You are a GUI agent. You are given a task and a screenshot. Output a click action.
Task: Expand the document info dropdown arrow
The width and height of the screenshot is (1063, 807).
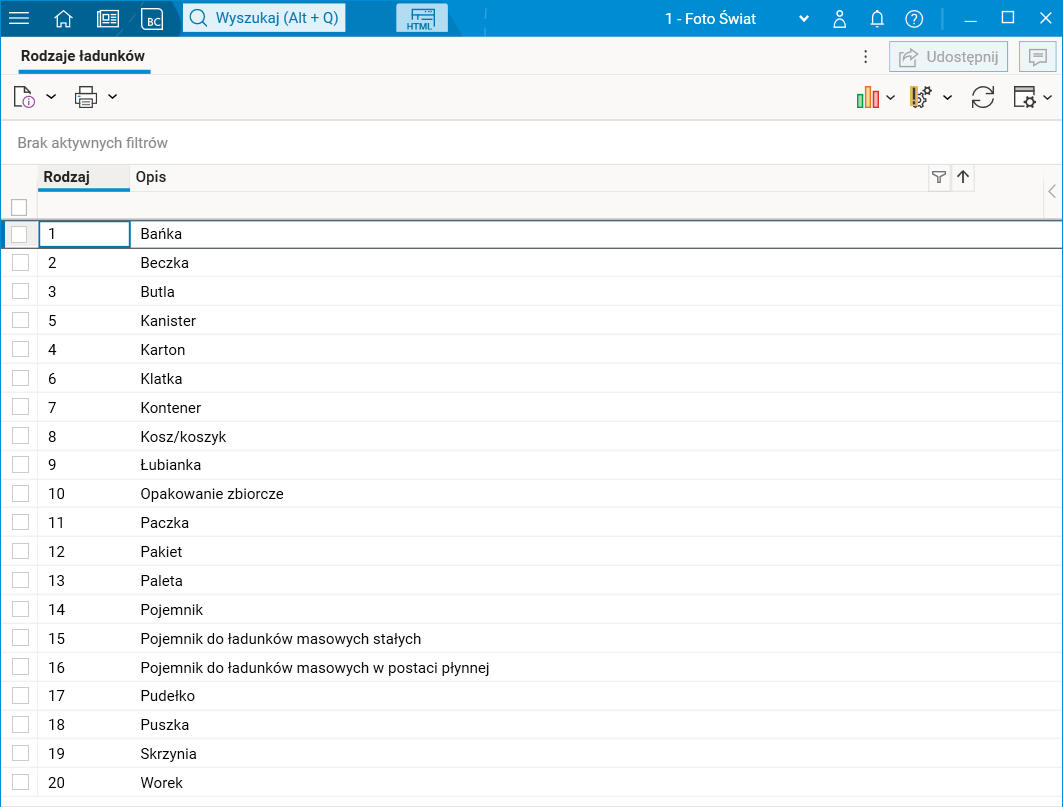click(x=51, y=97)
